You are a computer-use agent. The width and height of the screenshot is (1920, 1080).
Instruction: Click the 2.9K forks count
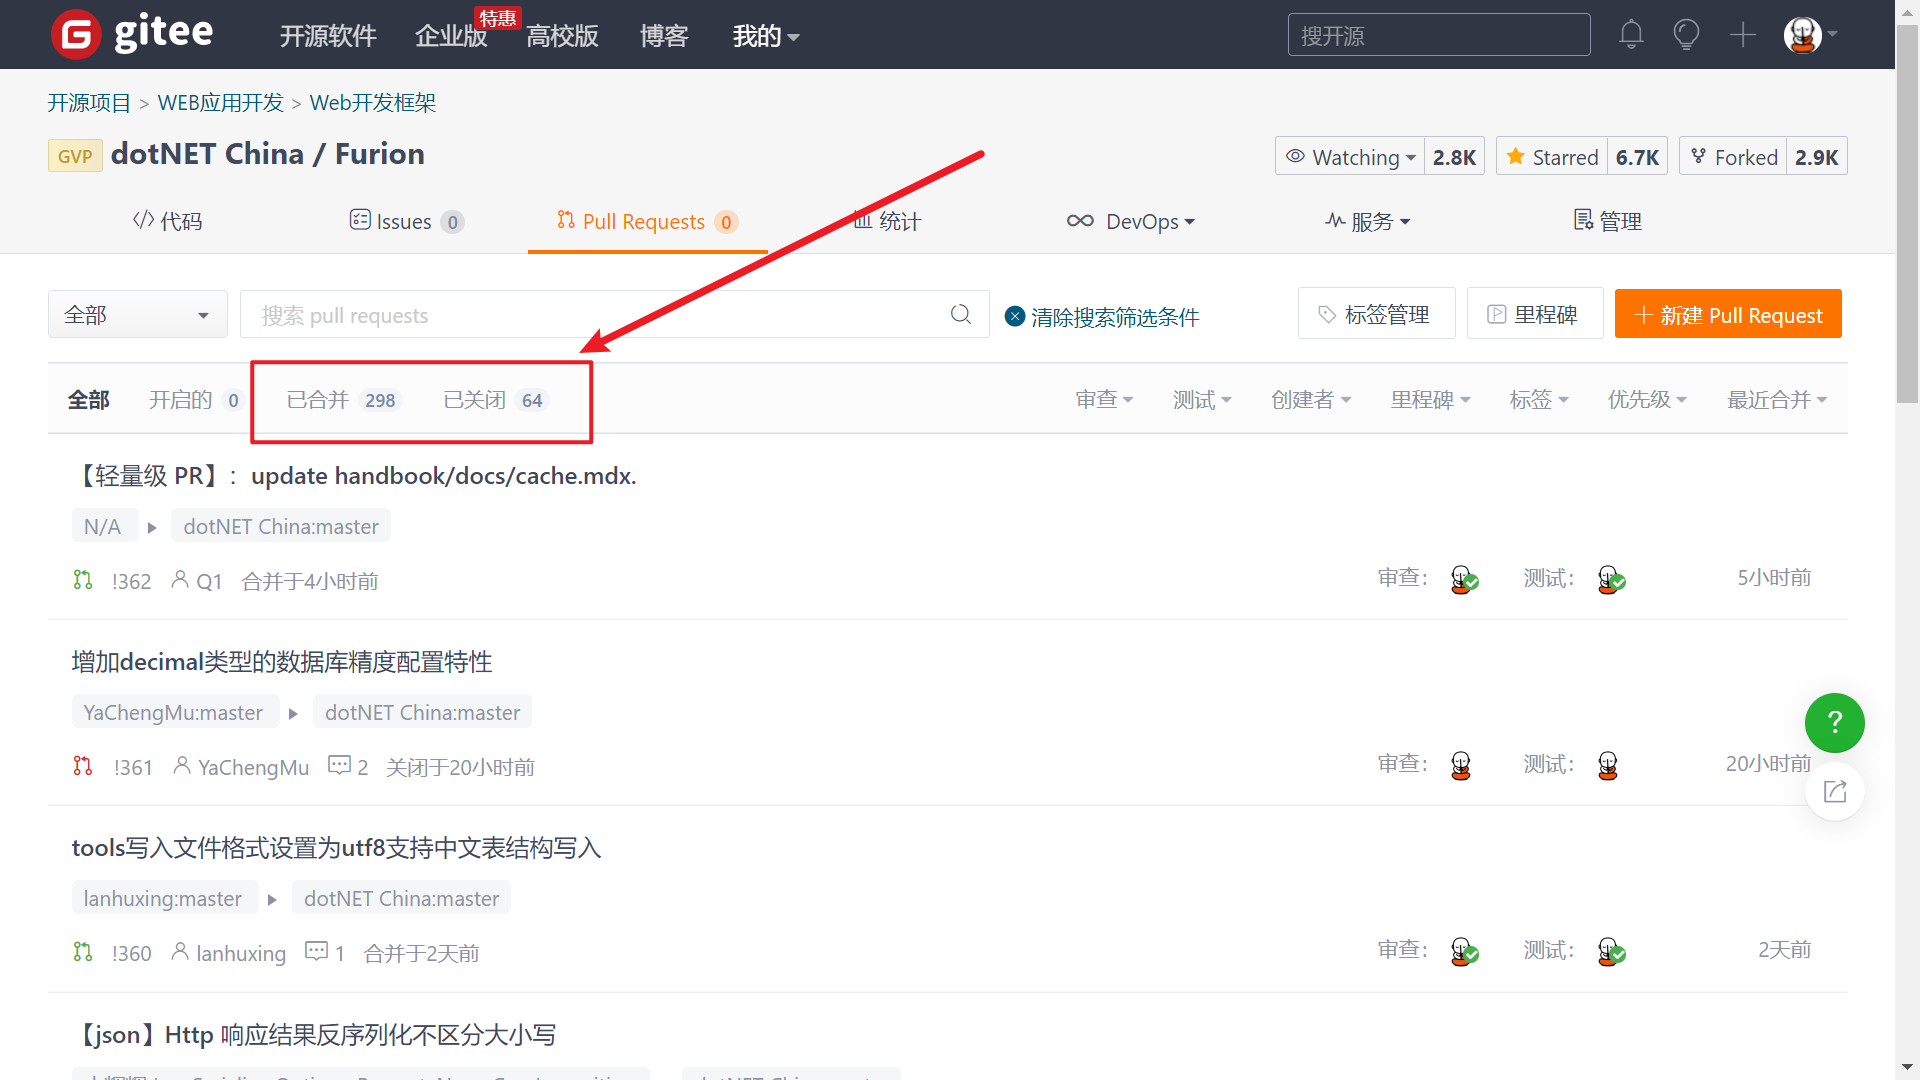1816,157
